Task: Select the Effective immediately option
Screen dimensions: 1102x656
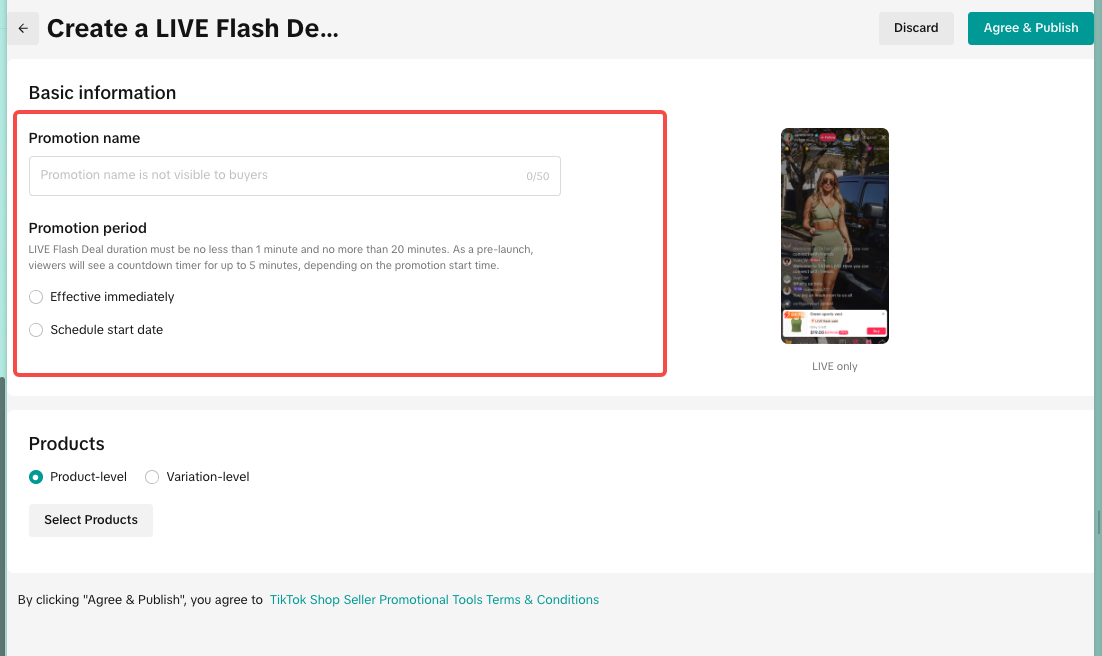Action: pyautogui.click(x=37, y=297)
